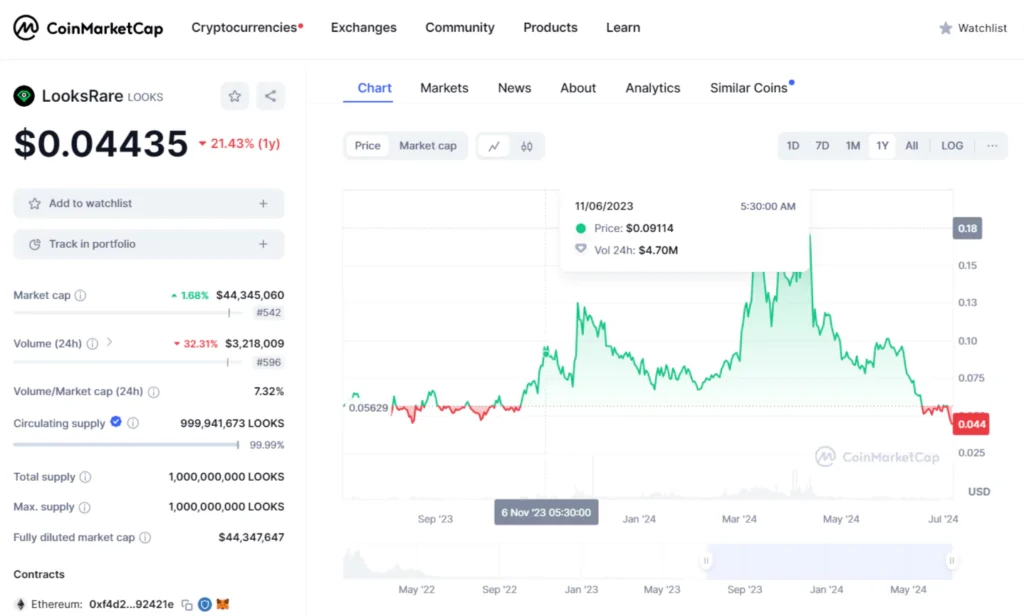
Task: Open the Exchanges menu
Action: click(x=364, y=27)
